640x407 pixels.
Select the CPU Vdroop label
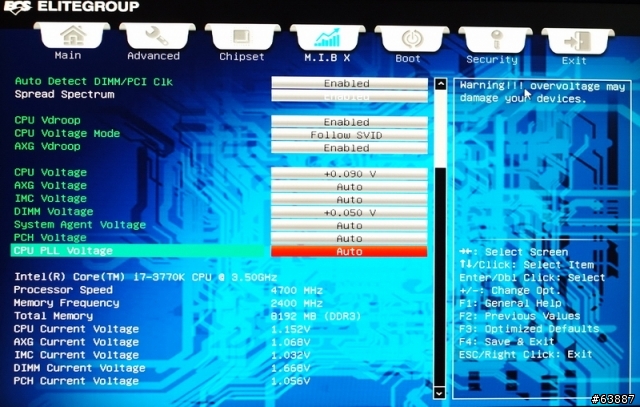pos(47,120)
